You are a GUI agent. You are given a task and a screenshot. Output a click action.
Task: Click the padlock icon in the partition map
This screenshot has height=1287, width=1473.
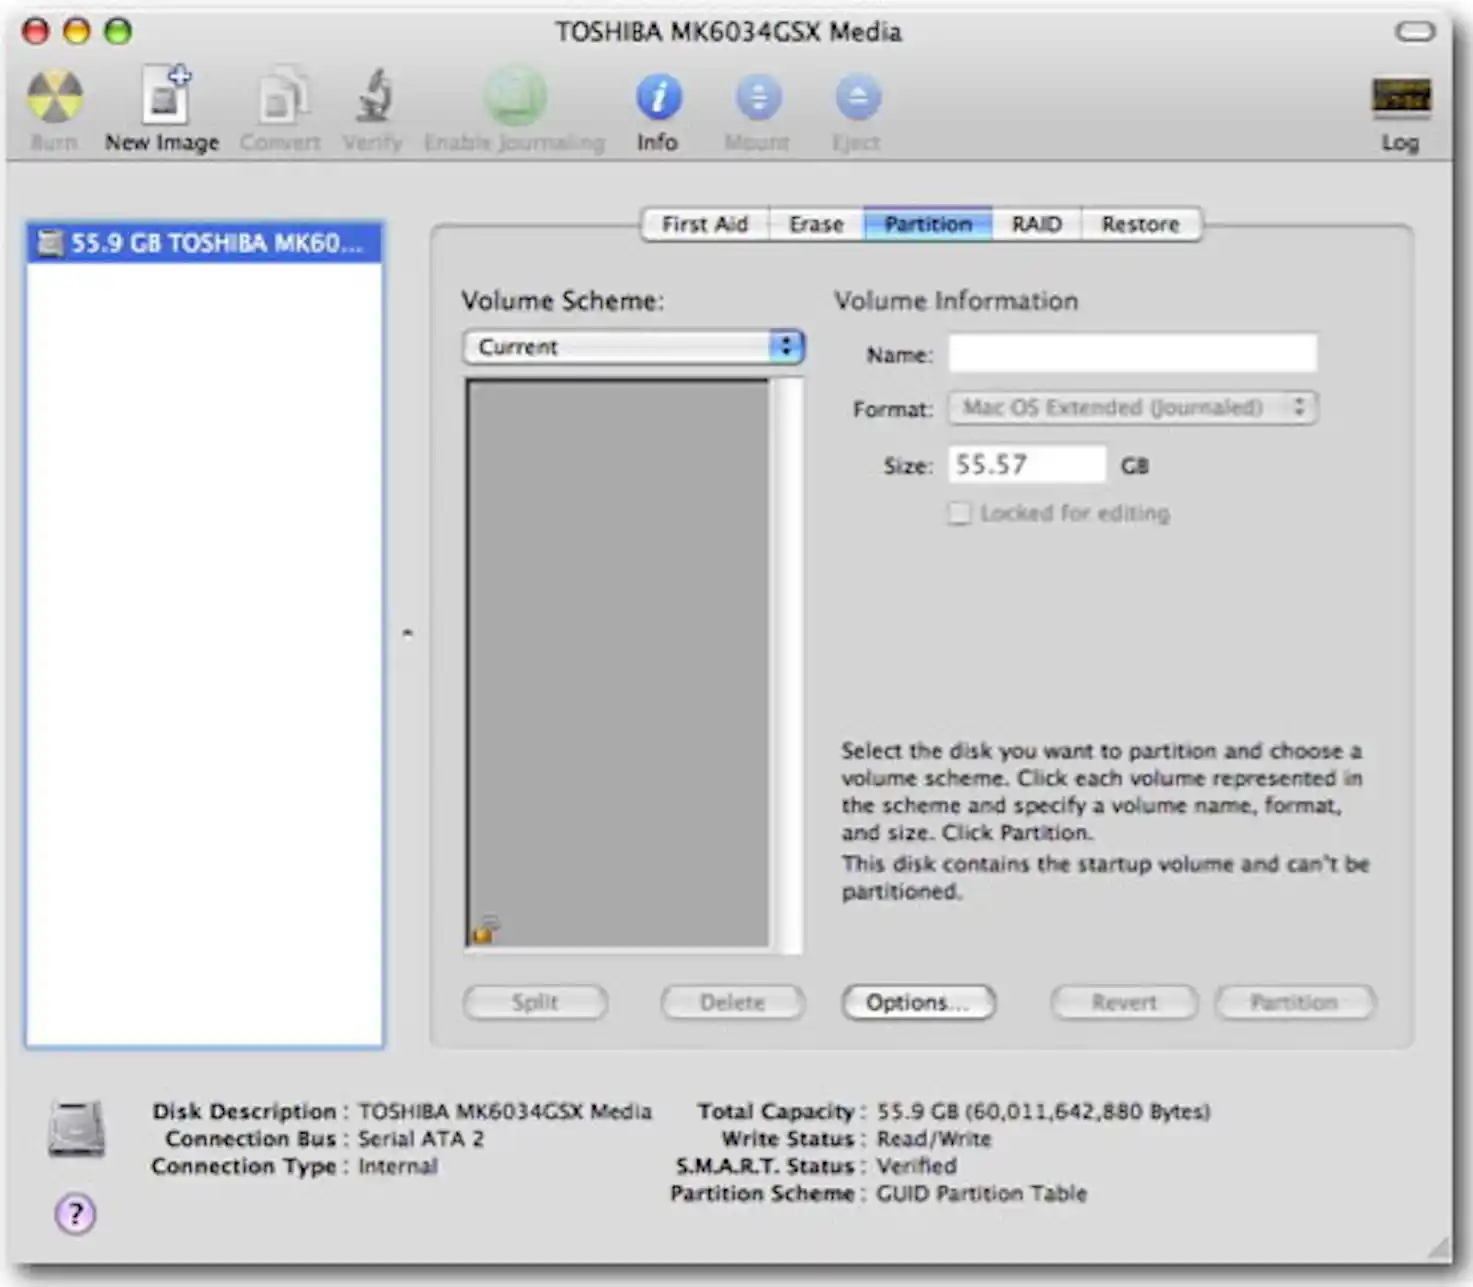[484, 928]
